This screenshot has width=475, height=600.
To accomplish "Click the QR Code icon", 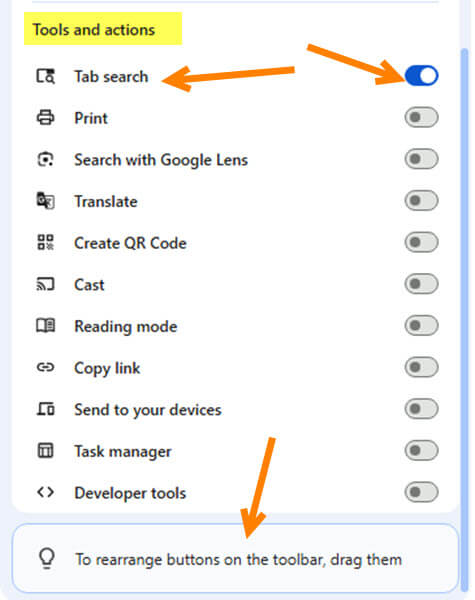I will pos(46,242).
